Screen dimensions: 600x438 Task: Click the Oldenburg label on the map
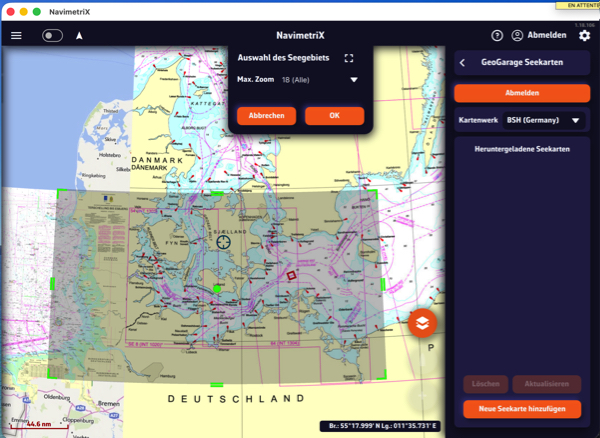pos(57,397)
